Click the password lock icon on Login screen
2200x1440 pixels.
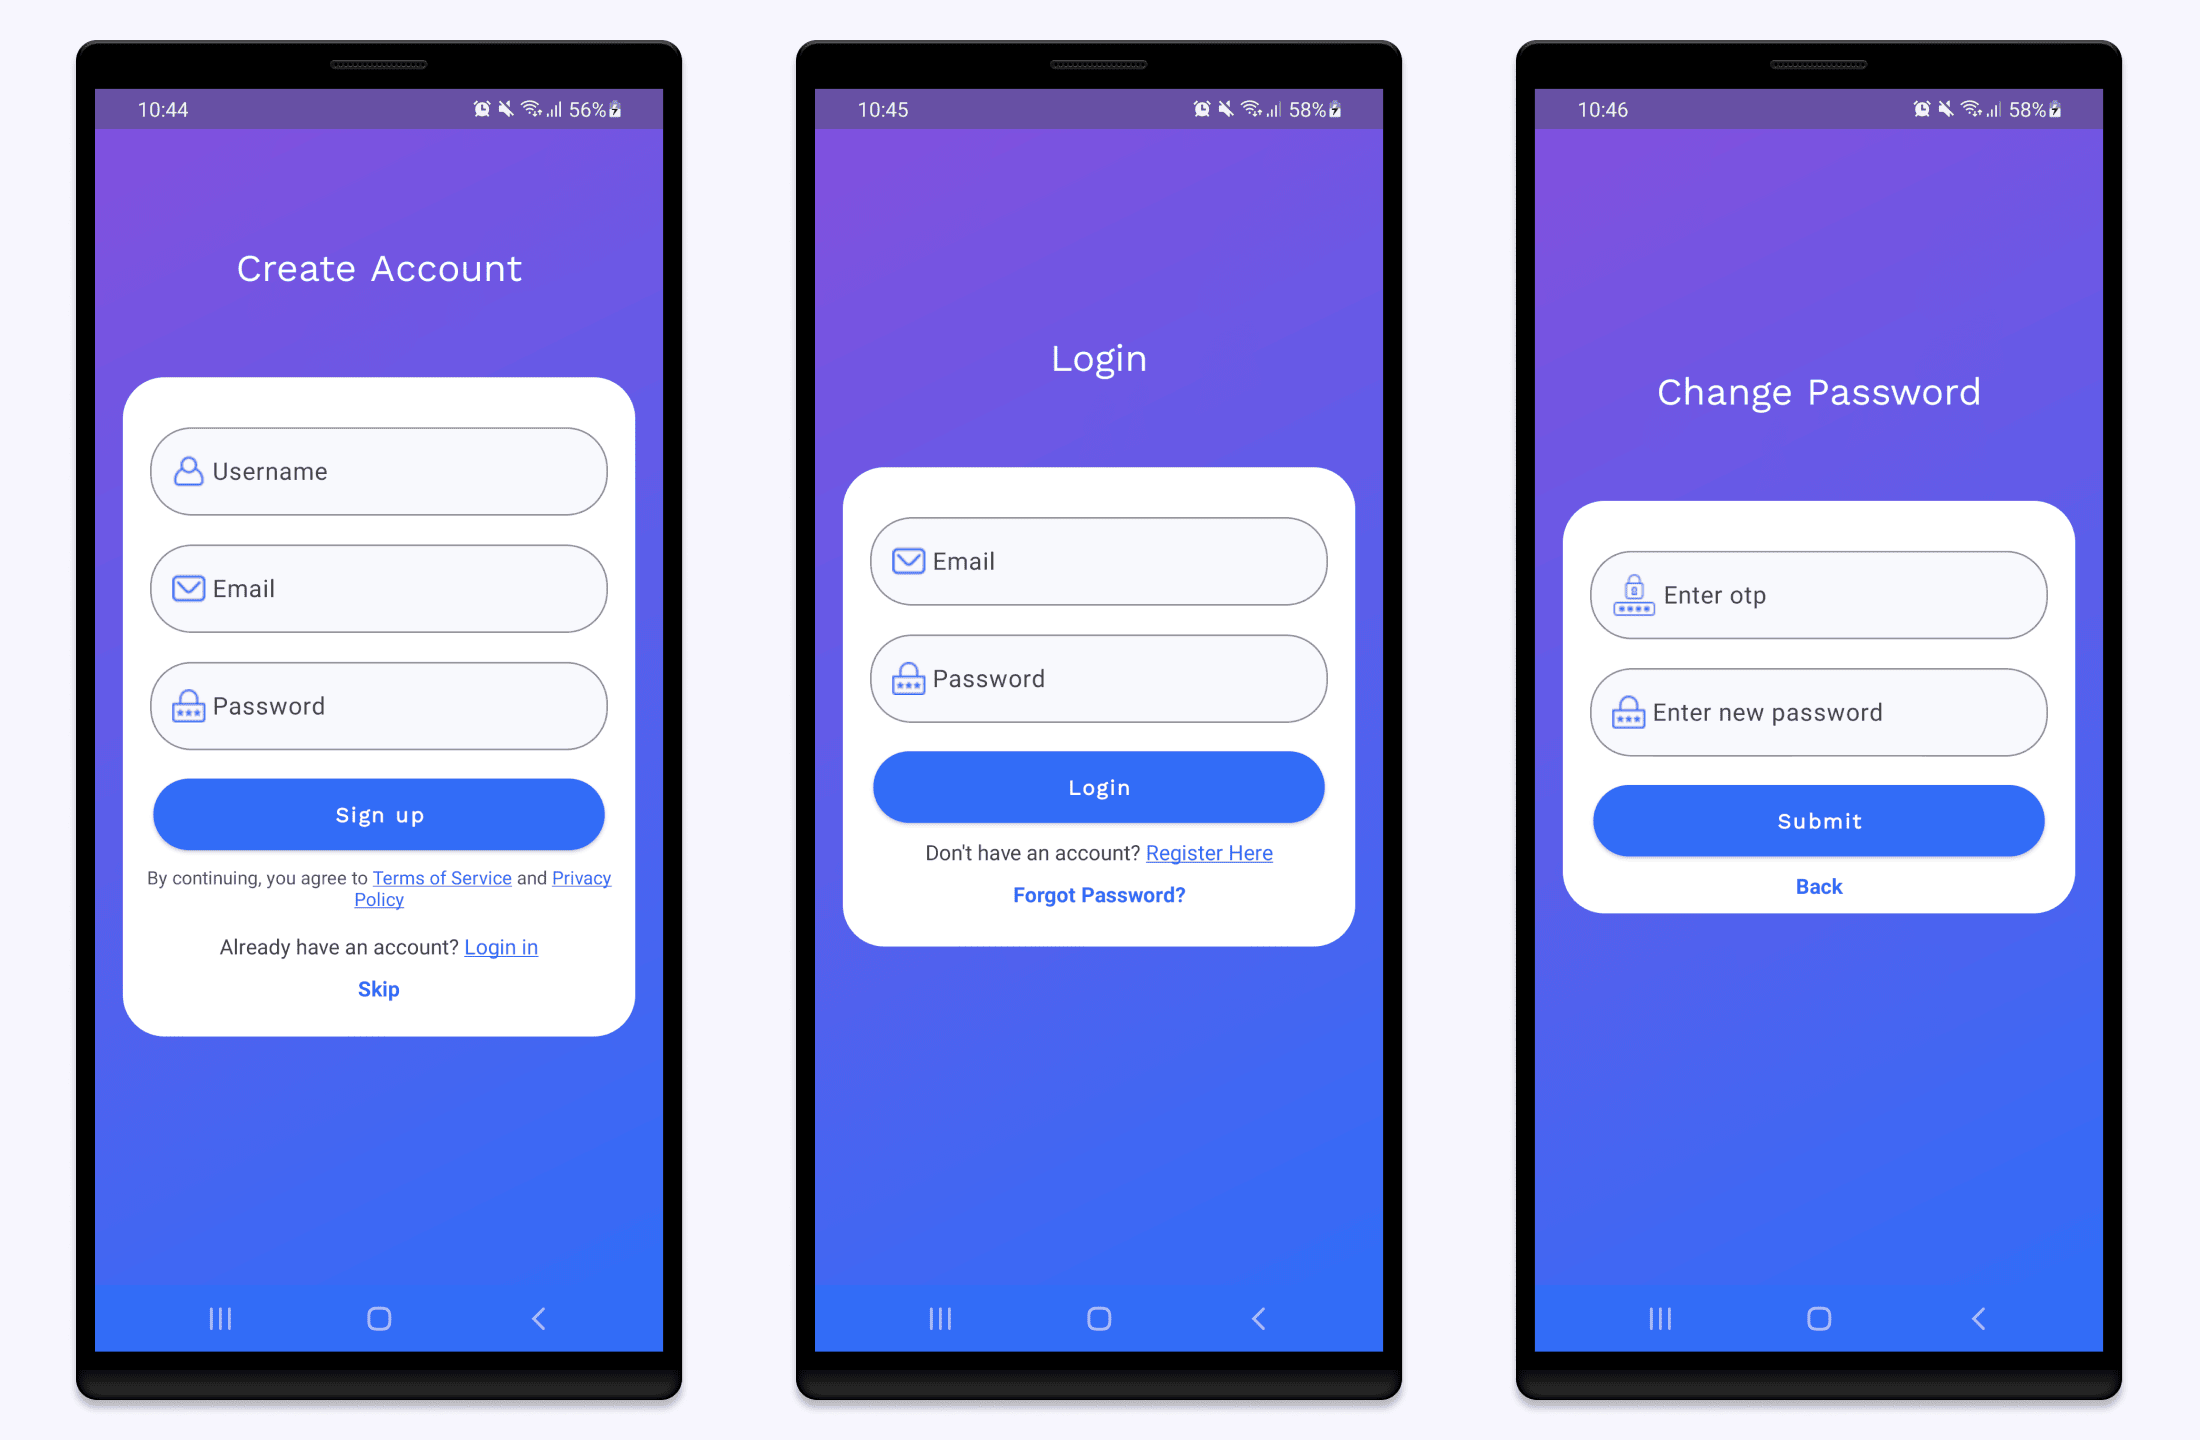tap(908, 678)
